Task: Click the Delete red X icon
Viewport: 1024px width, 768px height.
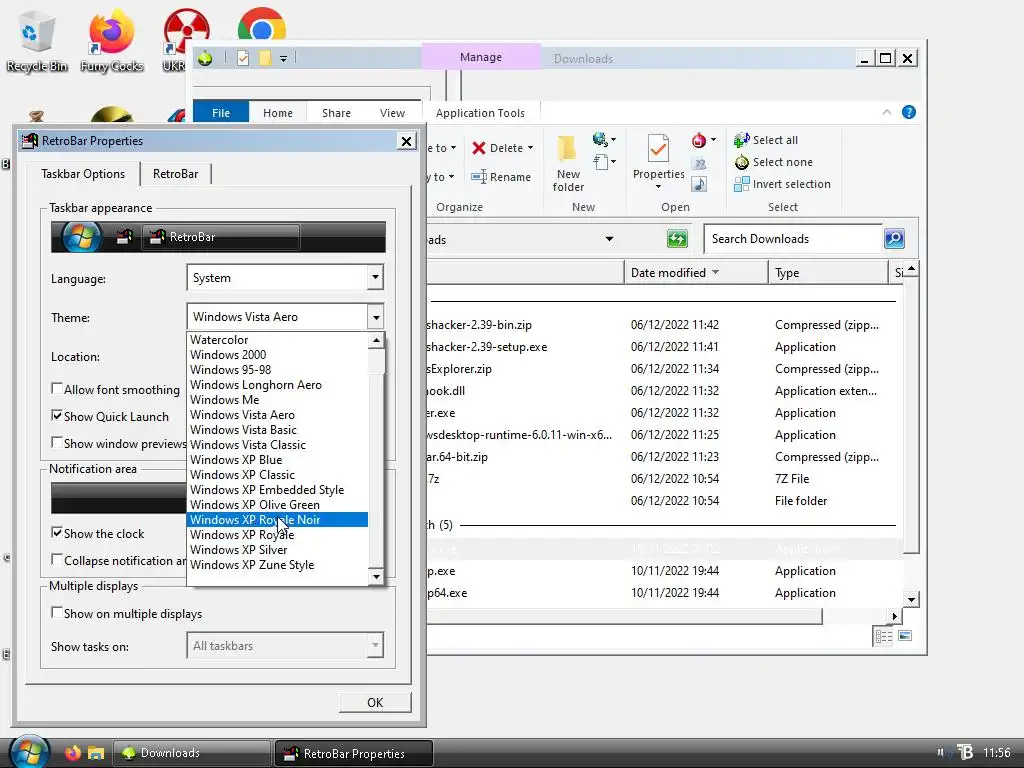Action: click(x=479, y=148)
